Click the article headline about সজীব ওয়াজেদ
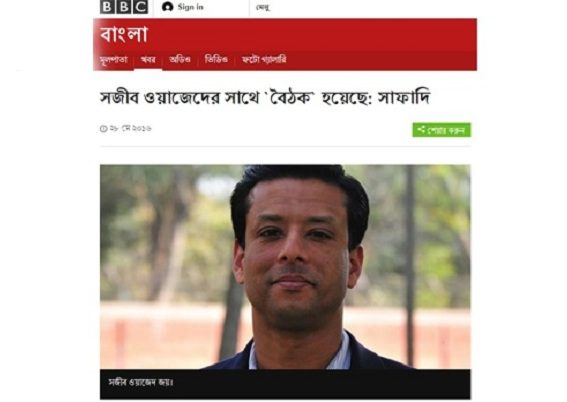The width and height of the screenshot is (567, 402). coord(265,98)
